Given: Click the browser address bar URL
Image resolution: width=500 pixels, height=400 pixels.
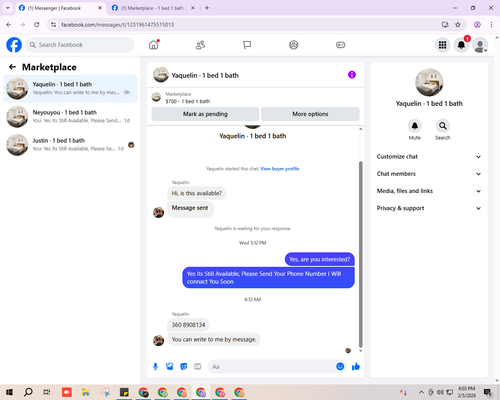Looking at the screenshot, I should (x=118, y=25).
